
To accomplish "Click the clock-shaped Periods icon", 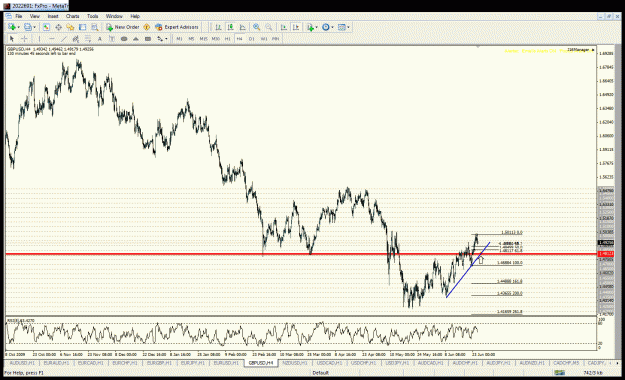I will pos(326,27).
